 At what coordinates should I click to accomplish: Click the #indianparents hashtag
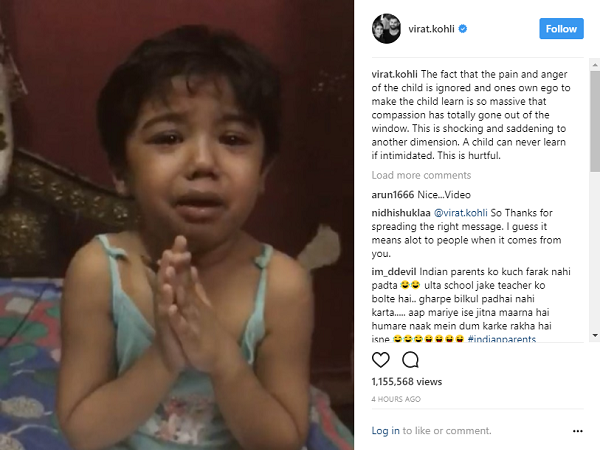[x=501, y=339]
